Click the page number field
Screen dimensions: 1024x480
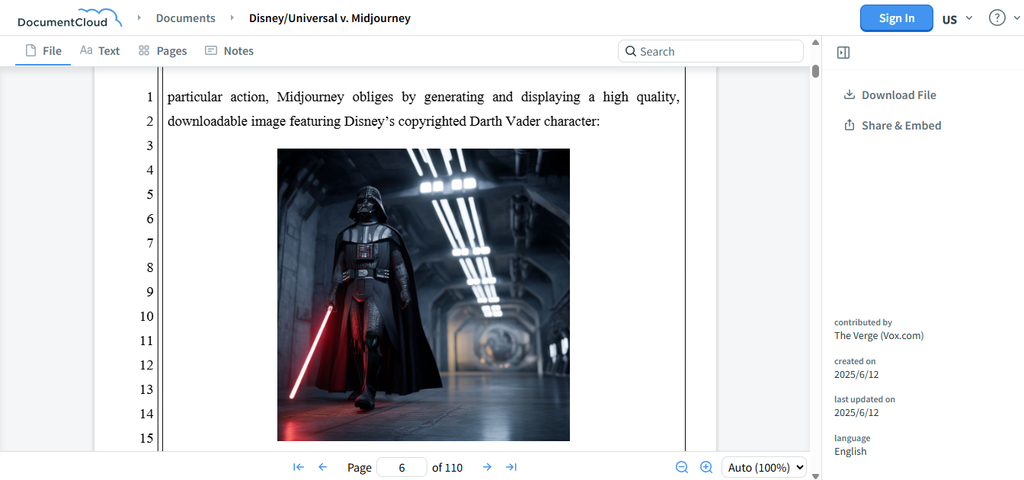click(402, 468)
